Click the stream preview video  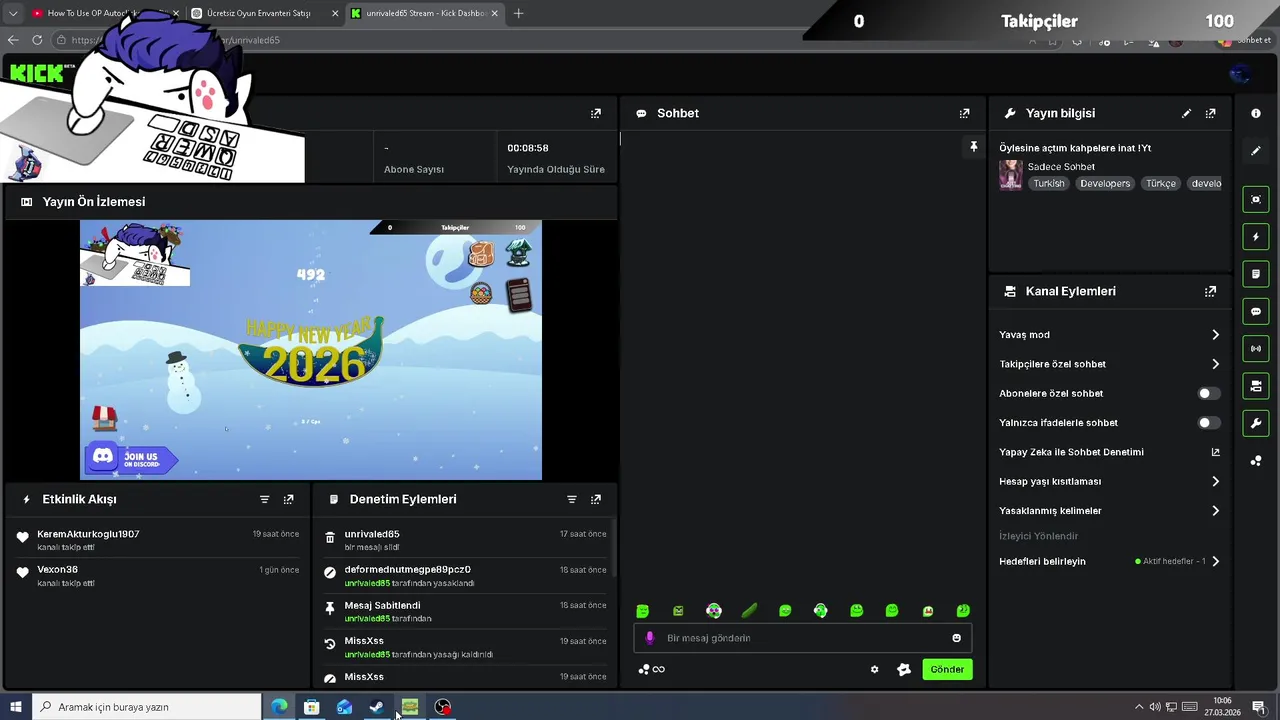pos(311,350)
